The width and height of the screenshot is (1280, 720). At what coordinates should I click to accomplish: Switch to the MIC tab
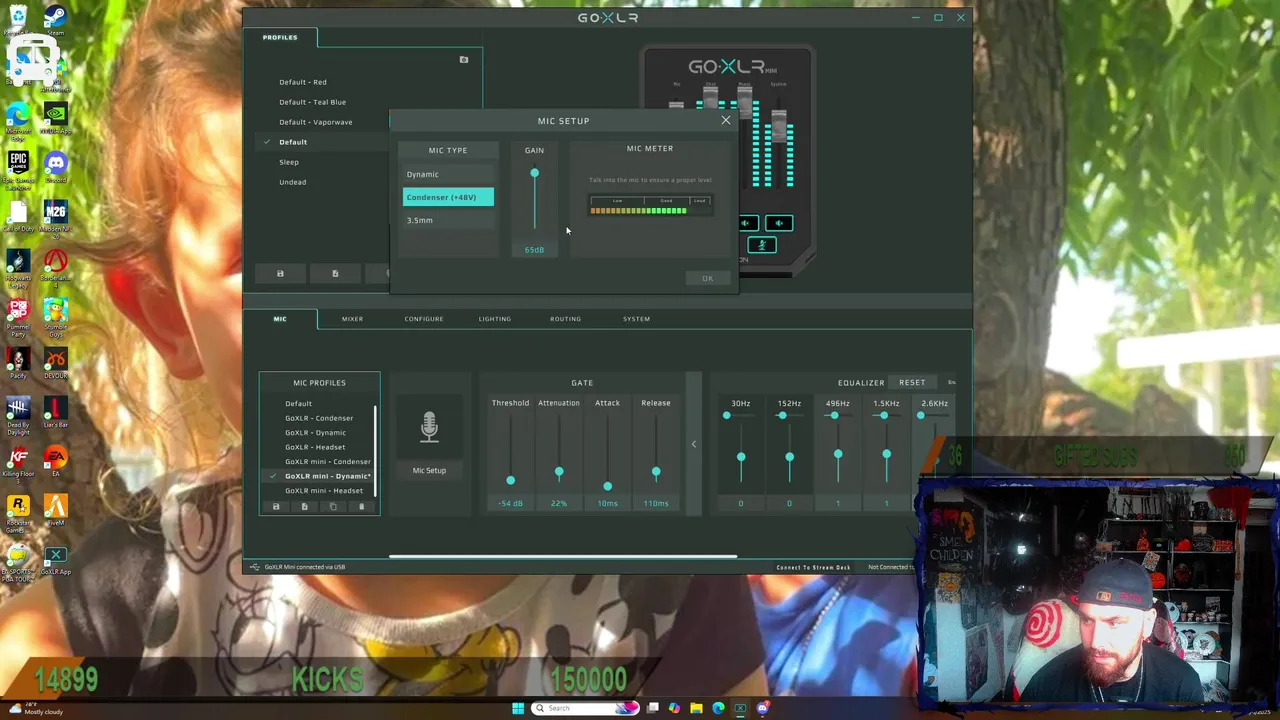tap(280, 319)
